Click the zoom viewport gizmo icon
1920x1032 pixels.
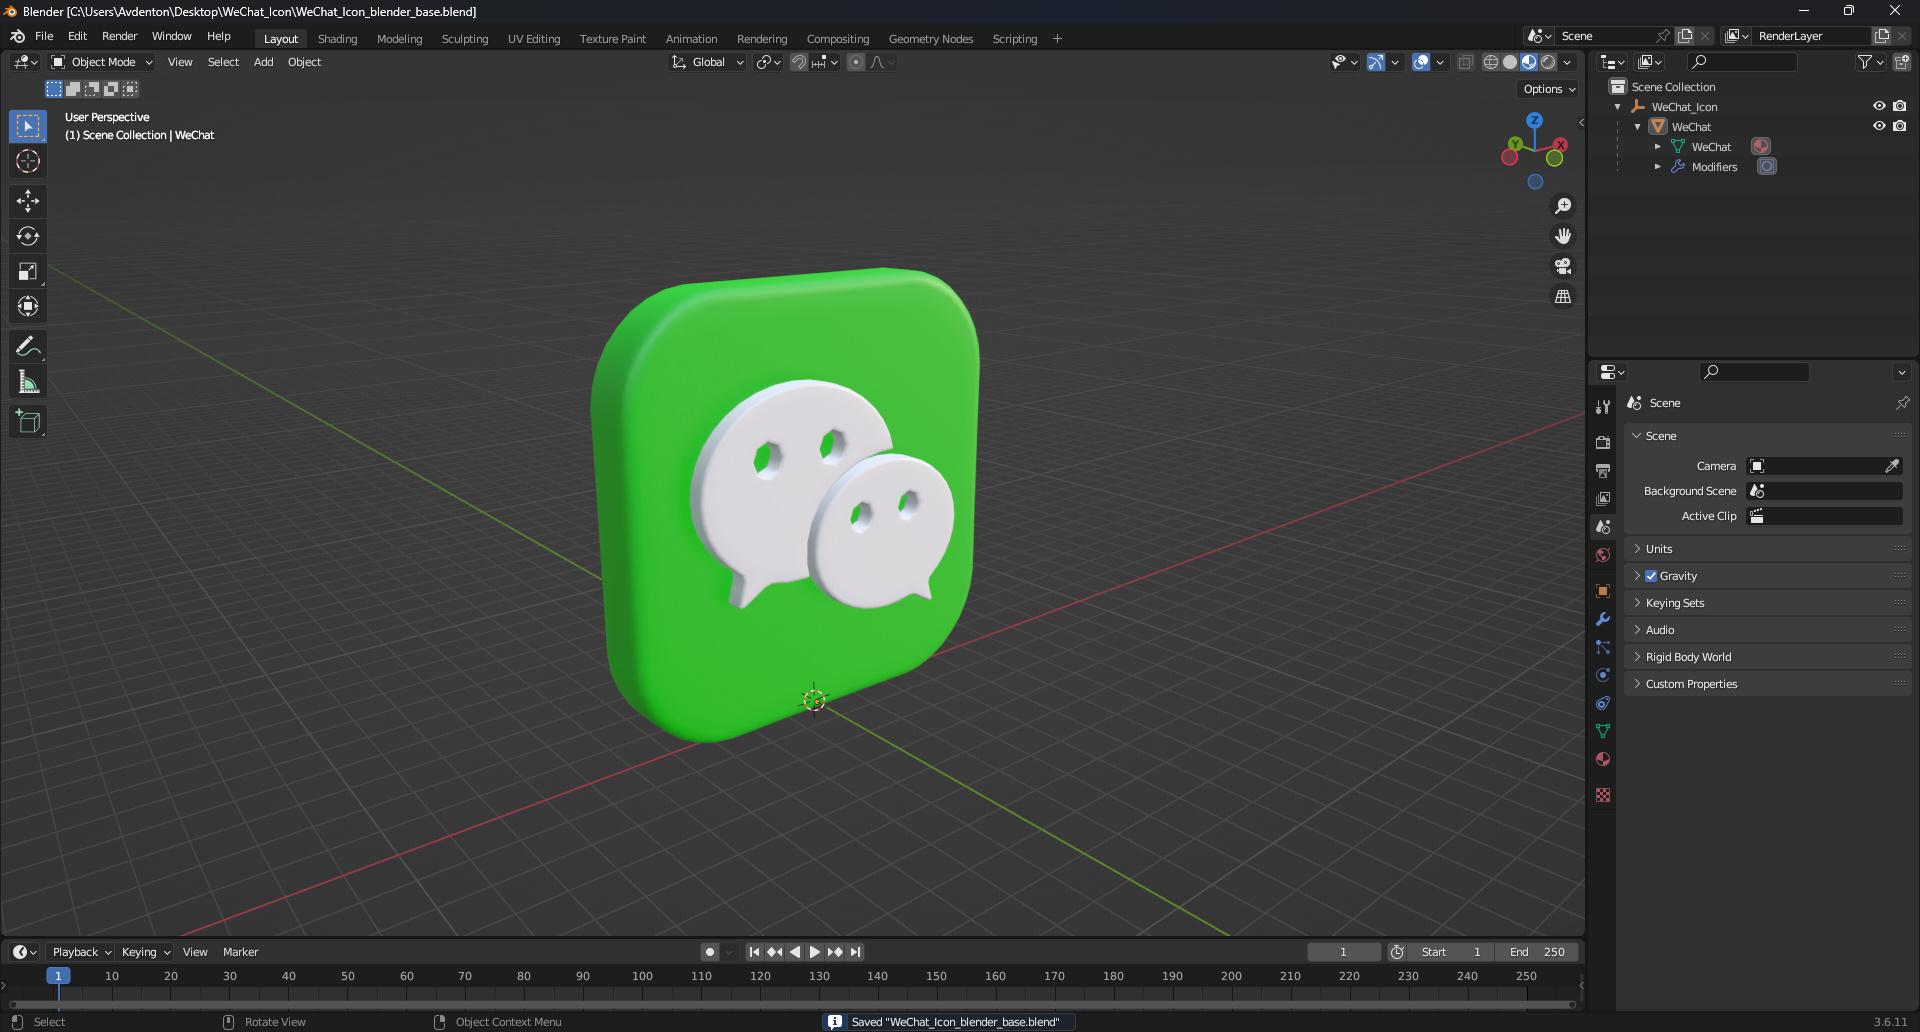pos(1563,206)
